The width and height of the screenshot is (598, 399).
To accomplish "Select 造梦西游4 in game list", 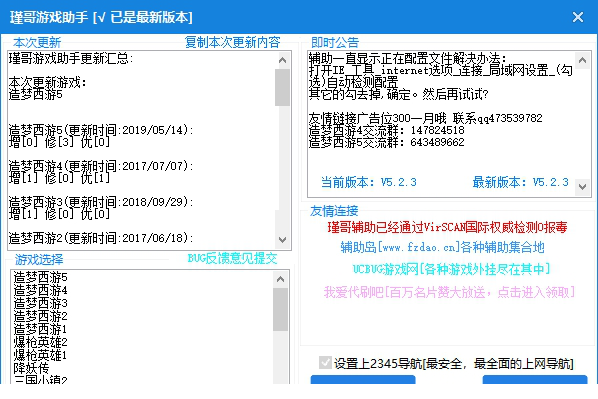I will point(40,290).
